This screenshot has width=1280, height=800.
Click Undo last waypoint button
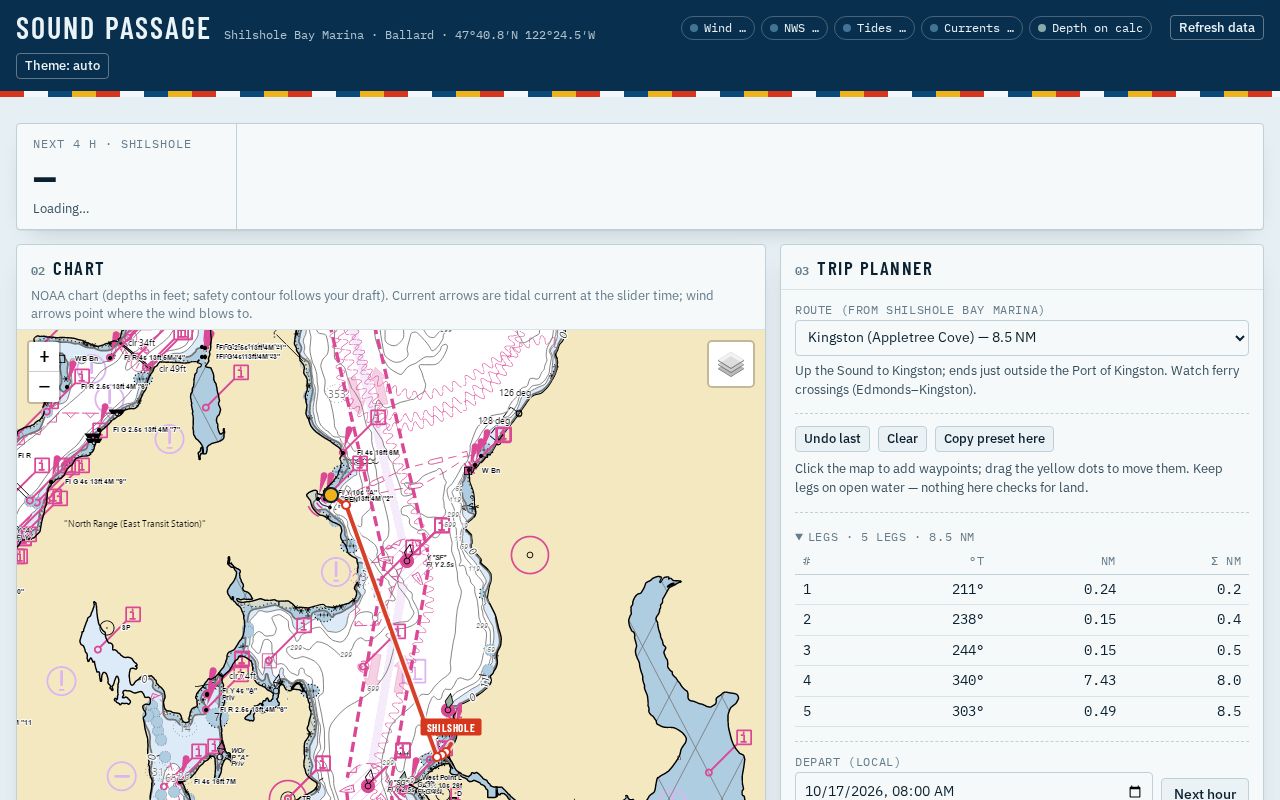(x=832, y=439)
